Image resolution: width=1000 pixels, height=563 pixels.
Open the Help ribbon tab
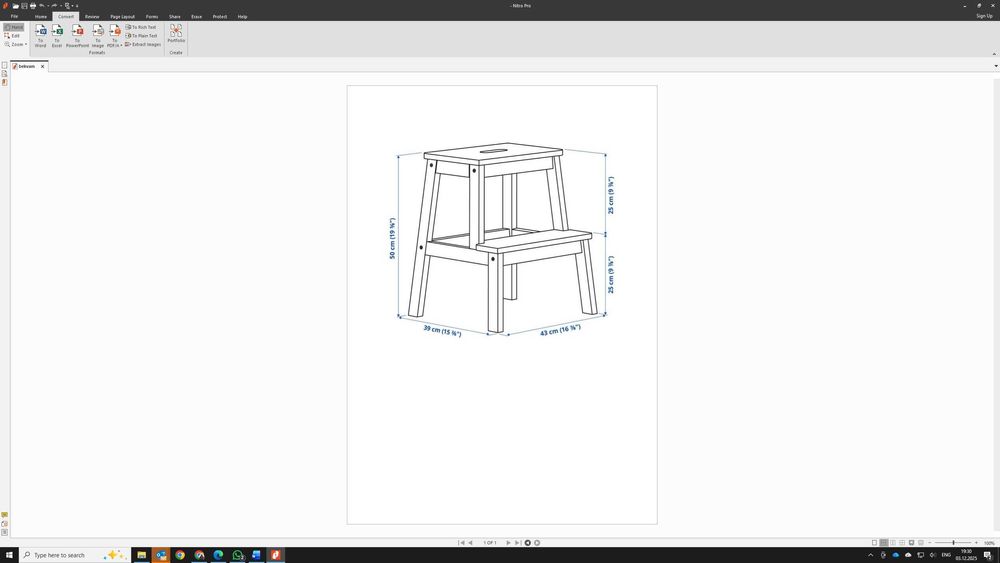click(242, 17)
